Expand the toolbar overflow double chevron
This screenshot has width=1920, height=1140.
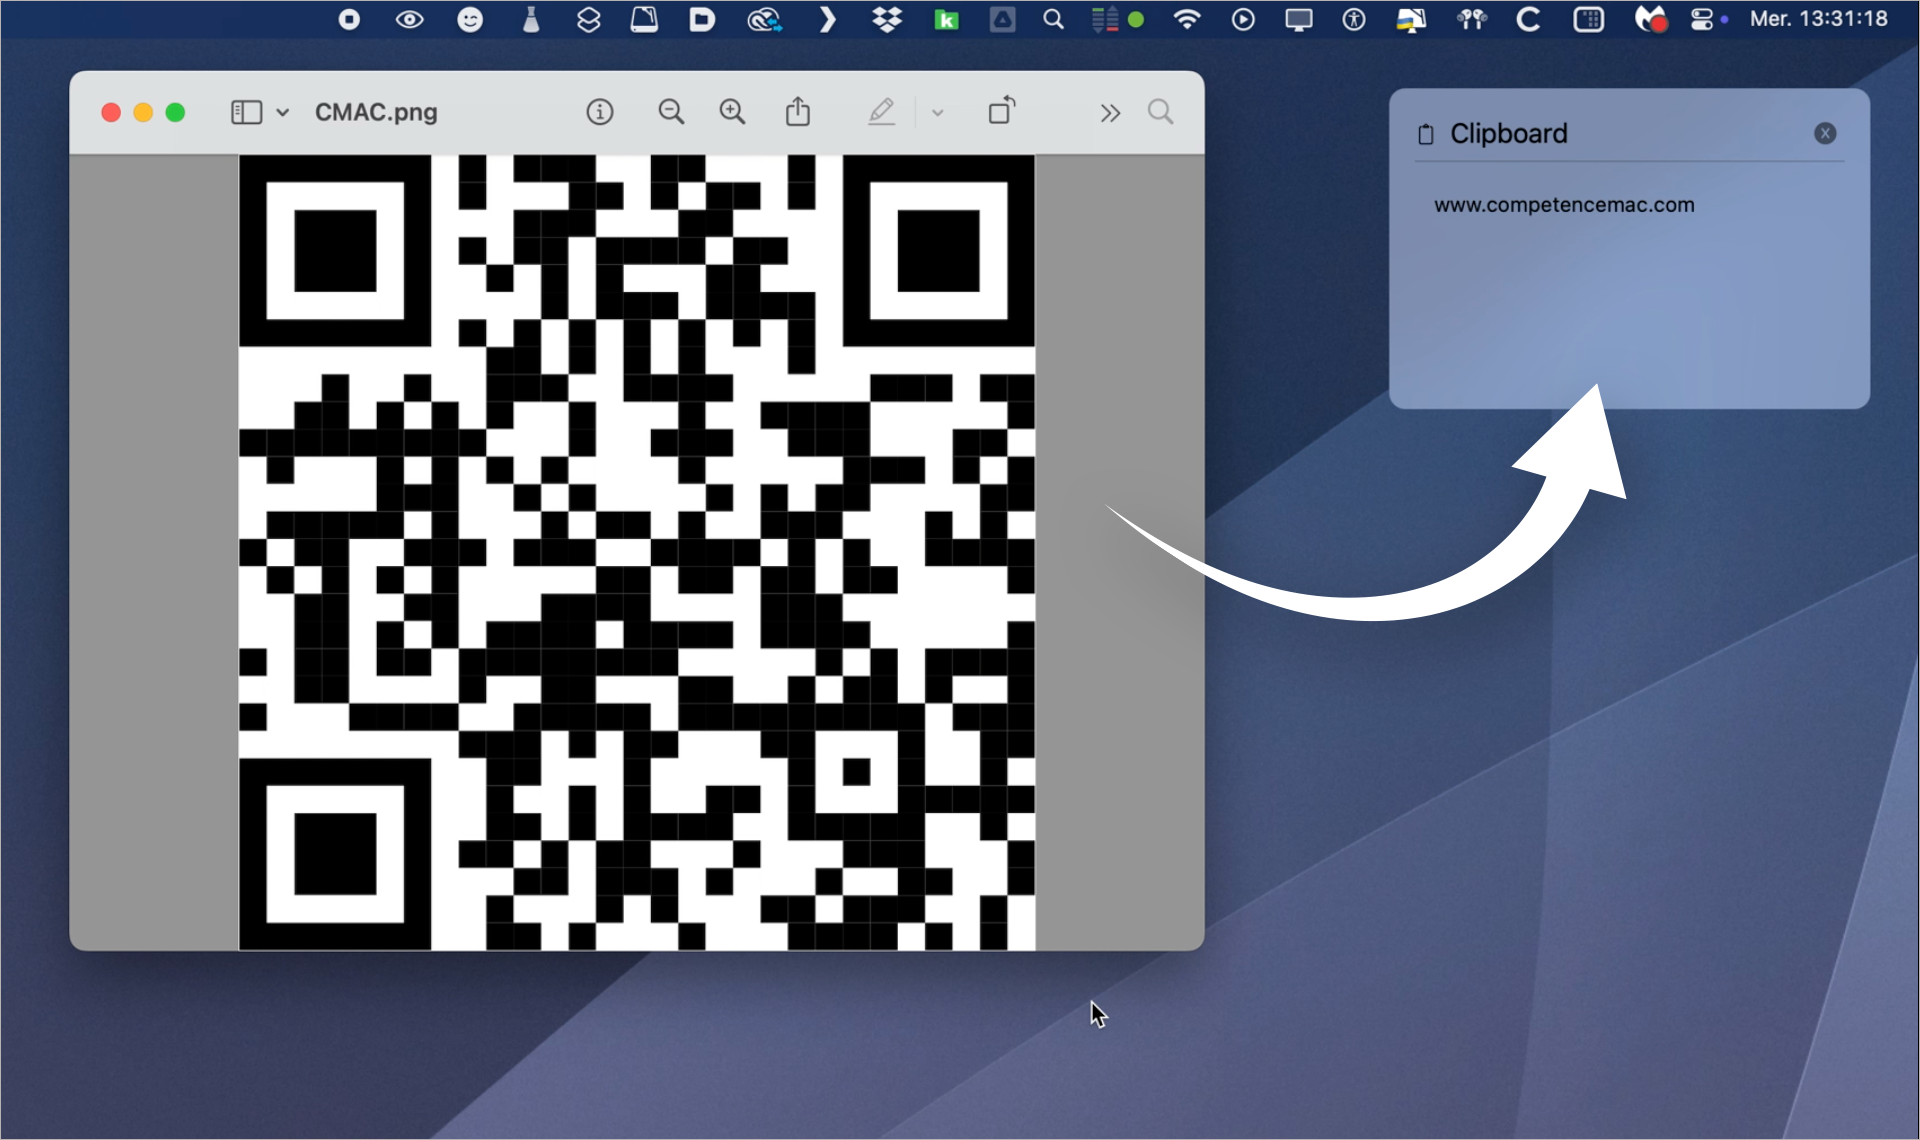tap(1109, 113)
